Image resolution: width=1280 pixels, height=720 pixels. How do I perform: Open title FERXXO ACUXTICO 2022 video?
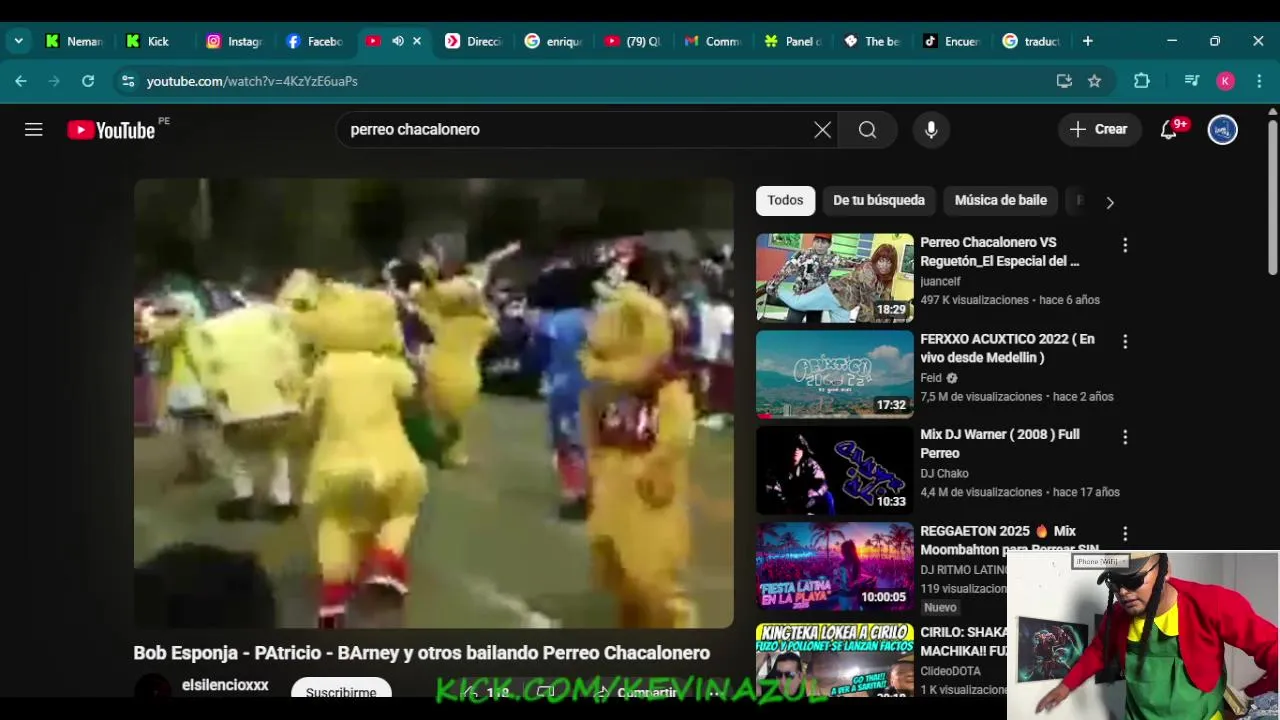point(1007,348)
